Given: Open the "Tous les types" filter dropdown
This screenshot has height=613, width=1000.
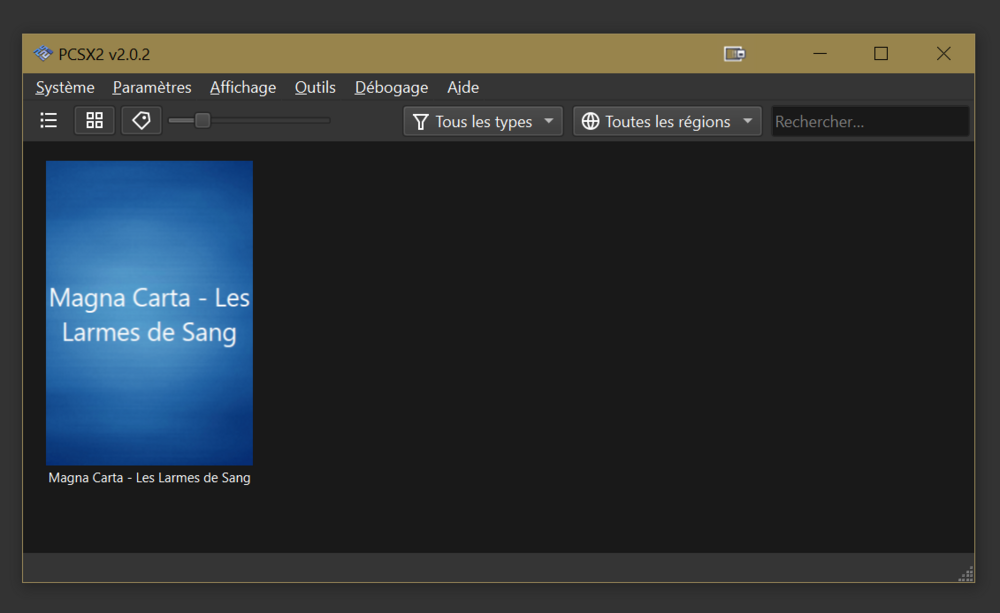Looking at the screenshot, I should pyautogui.click(x=483, y=122).
